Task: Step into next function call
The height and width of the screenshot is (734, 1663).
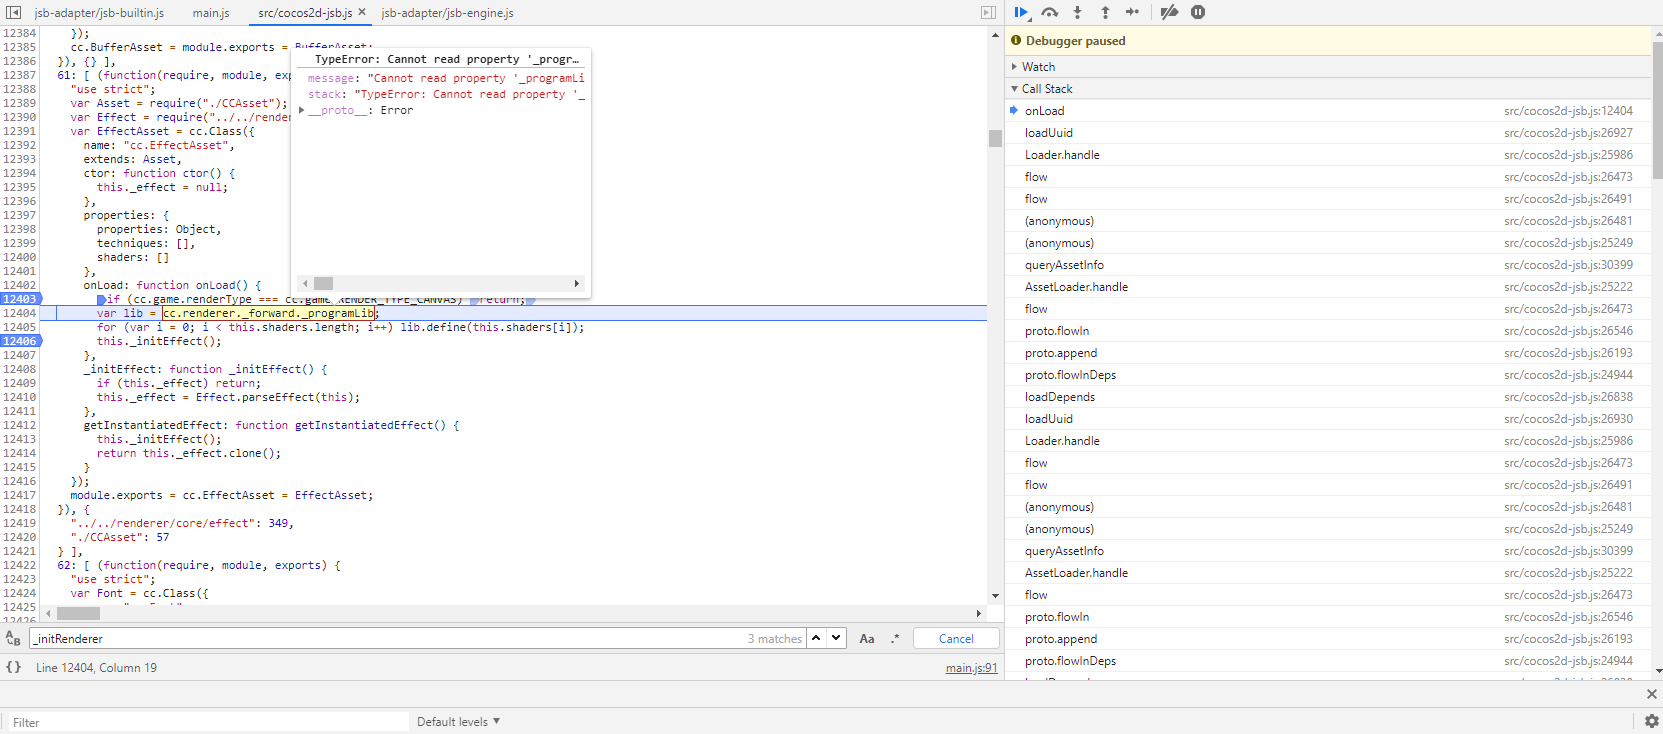Action: pos(1077,12)
